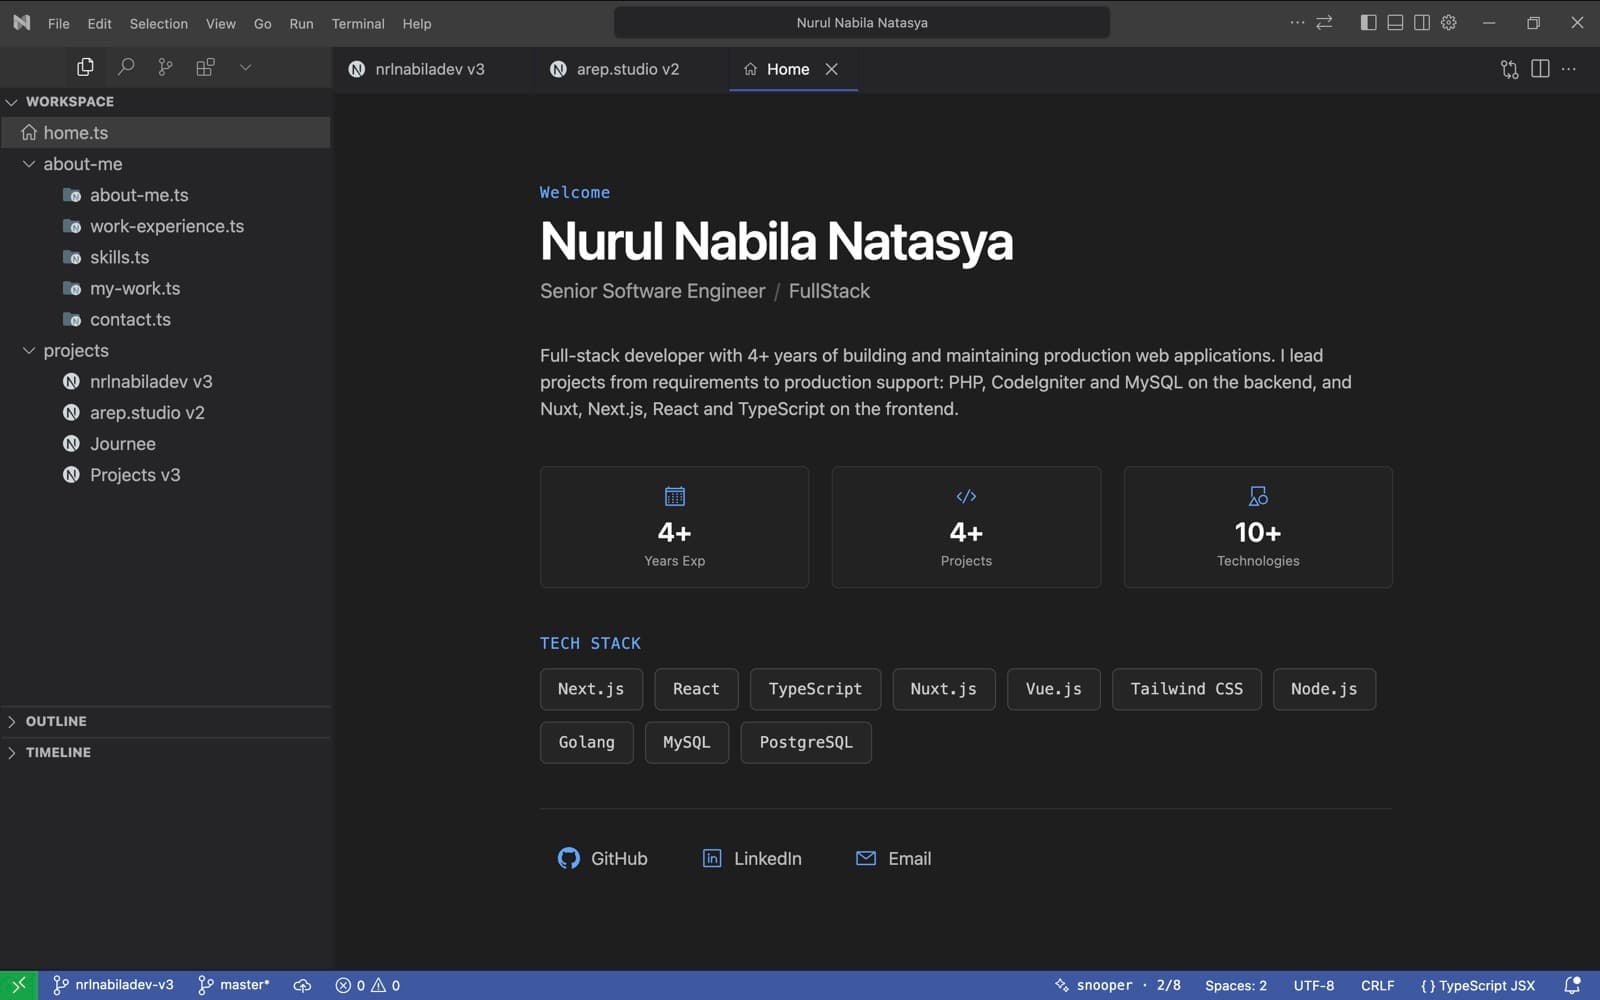Open the notifications bell icon
Image resolution: width=1600 pixels, height=1000 pixels.
pyautogui.click(x=1572, y=985)
